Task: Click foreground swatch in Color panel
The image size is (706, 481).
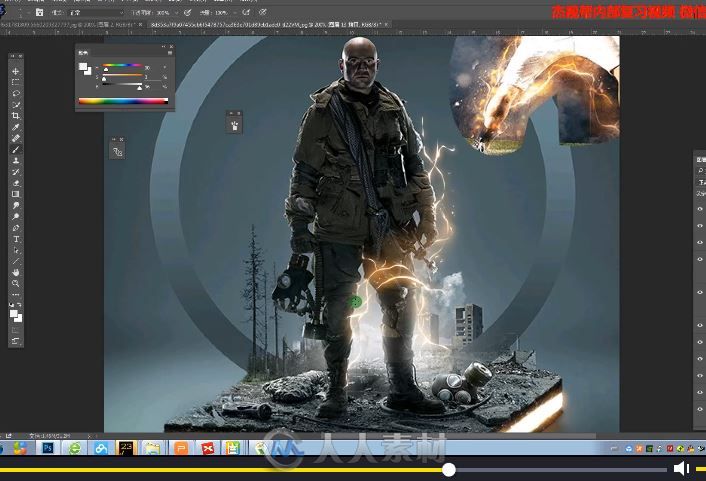Action: click(82, 67)
